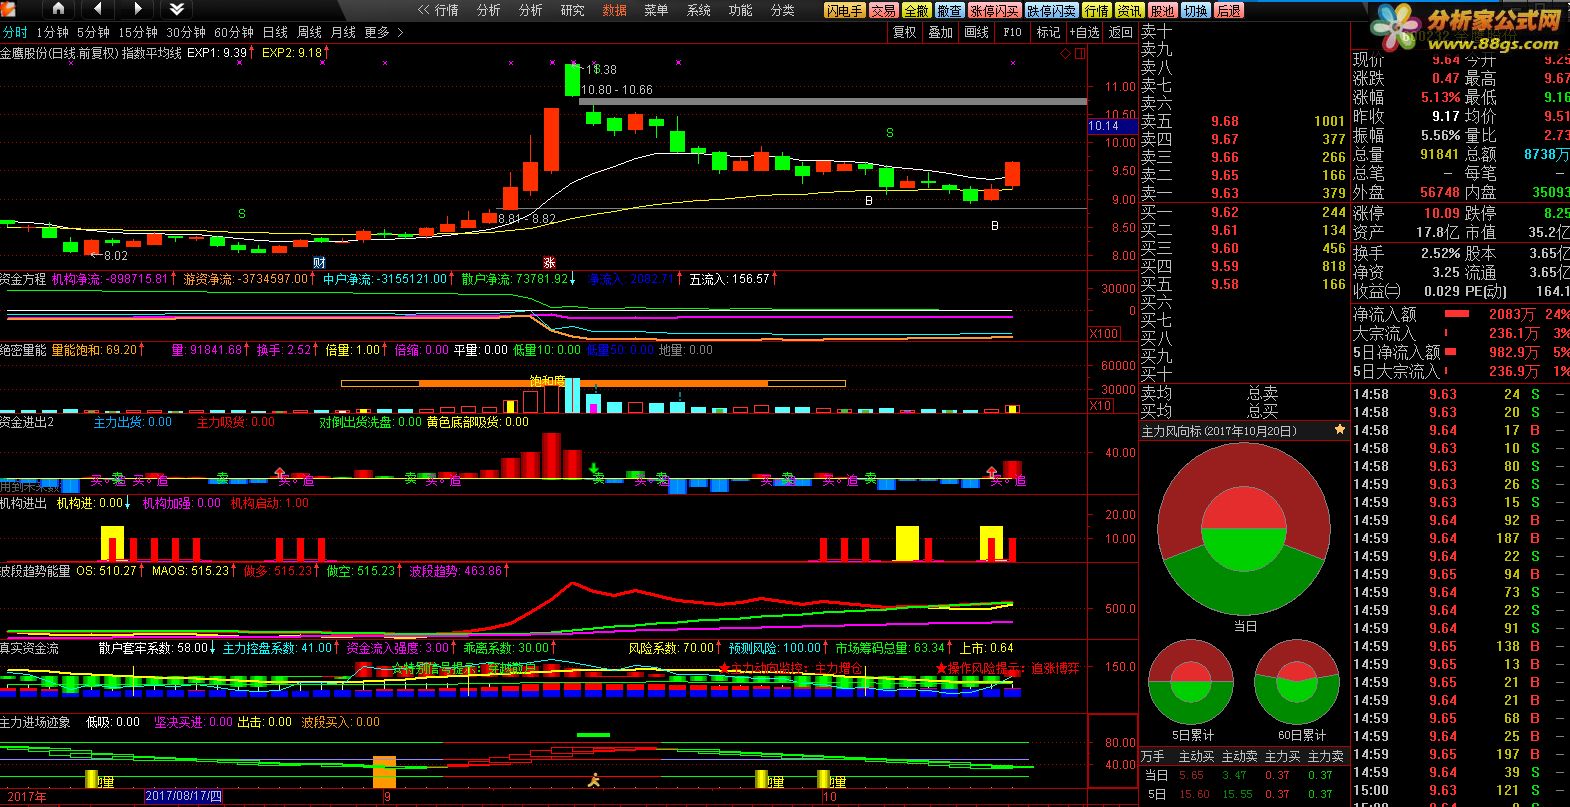Click the 主力卖 column header

1326,756
